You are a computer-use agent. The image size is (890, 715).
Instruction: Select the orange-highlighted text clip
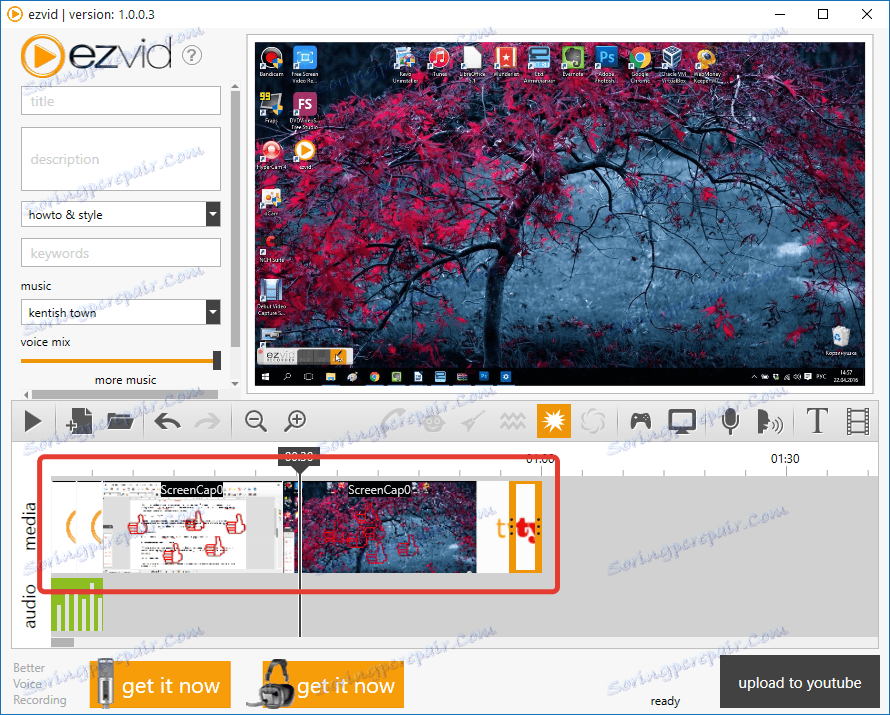(x=526, y=527)
